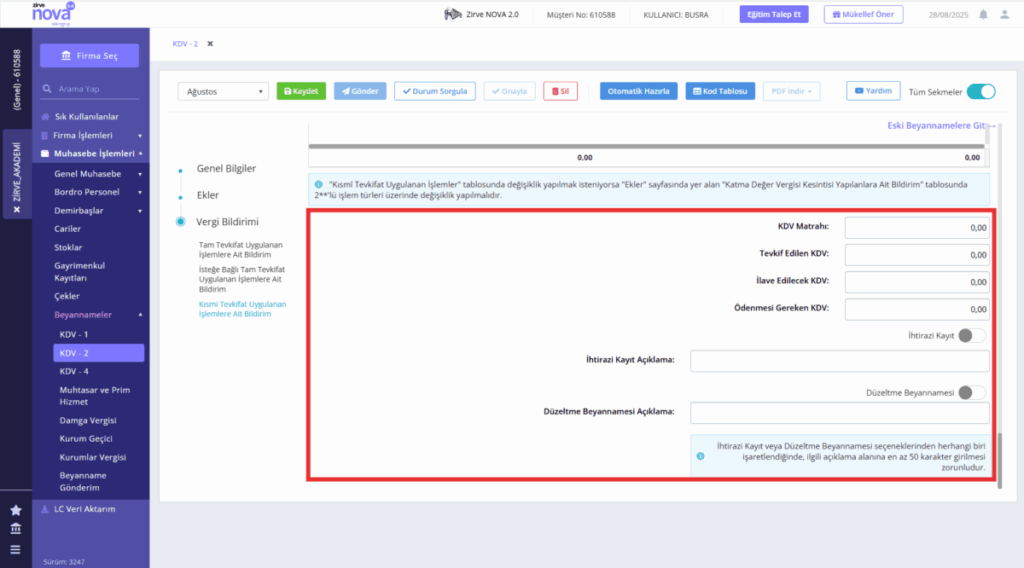This screenshot has height=568, width=1024.
Task: Toggle the Tüm Sekmeler switch
Action: [x=981, y=91]
